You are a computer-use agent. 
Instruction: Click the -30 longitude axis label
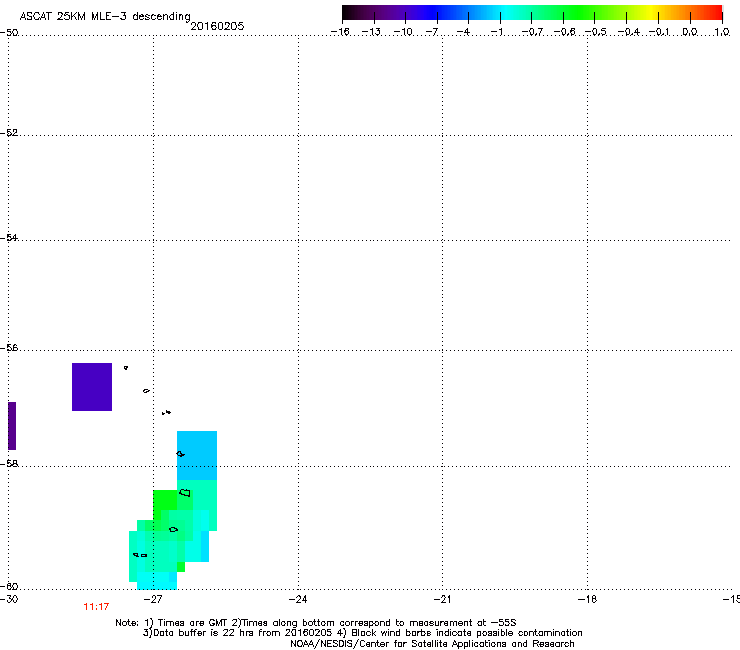pyautogui.click(x=9, y=599)
